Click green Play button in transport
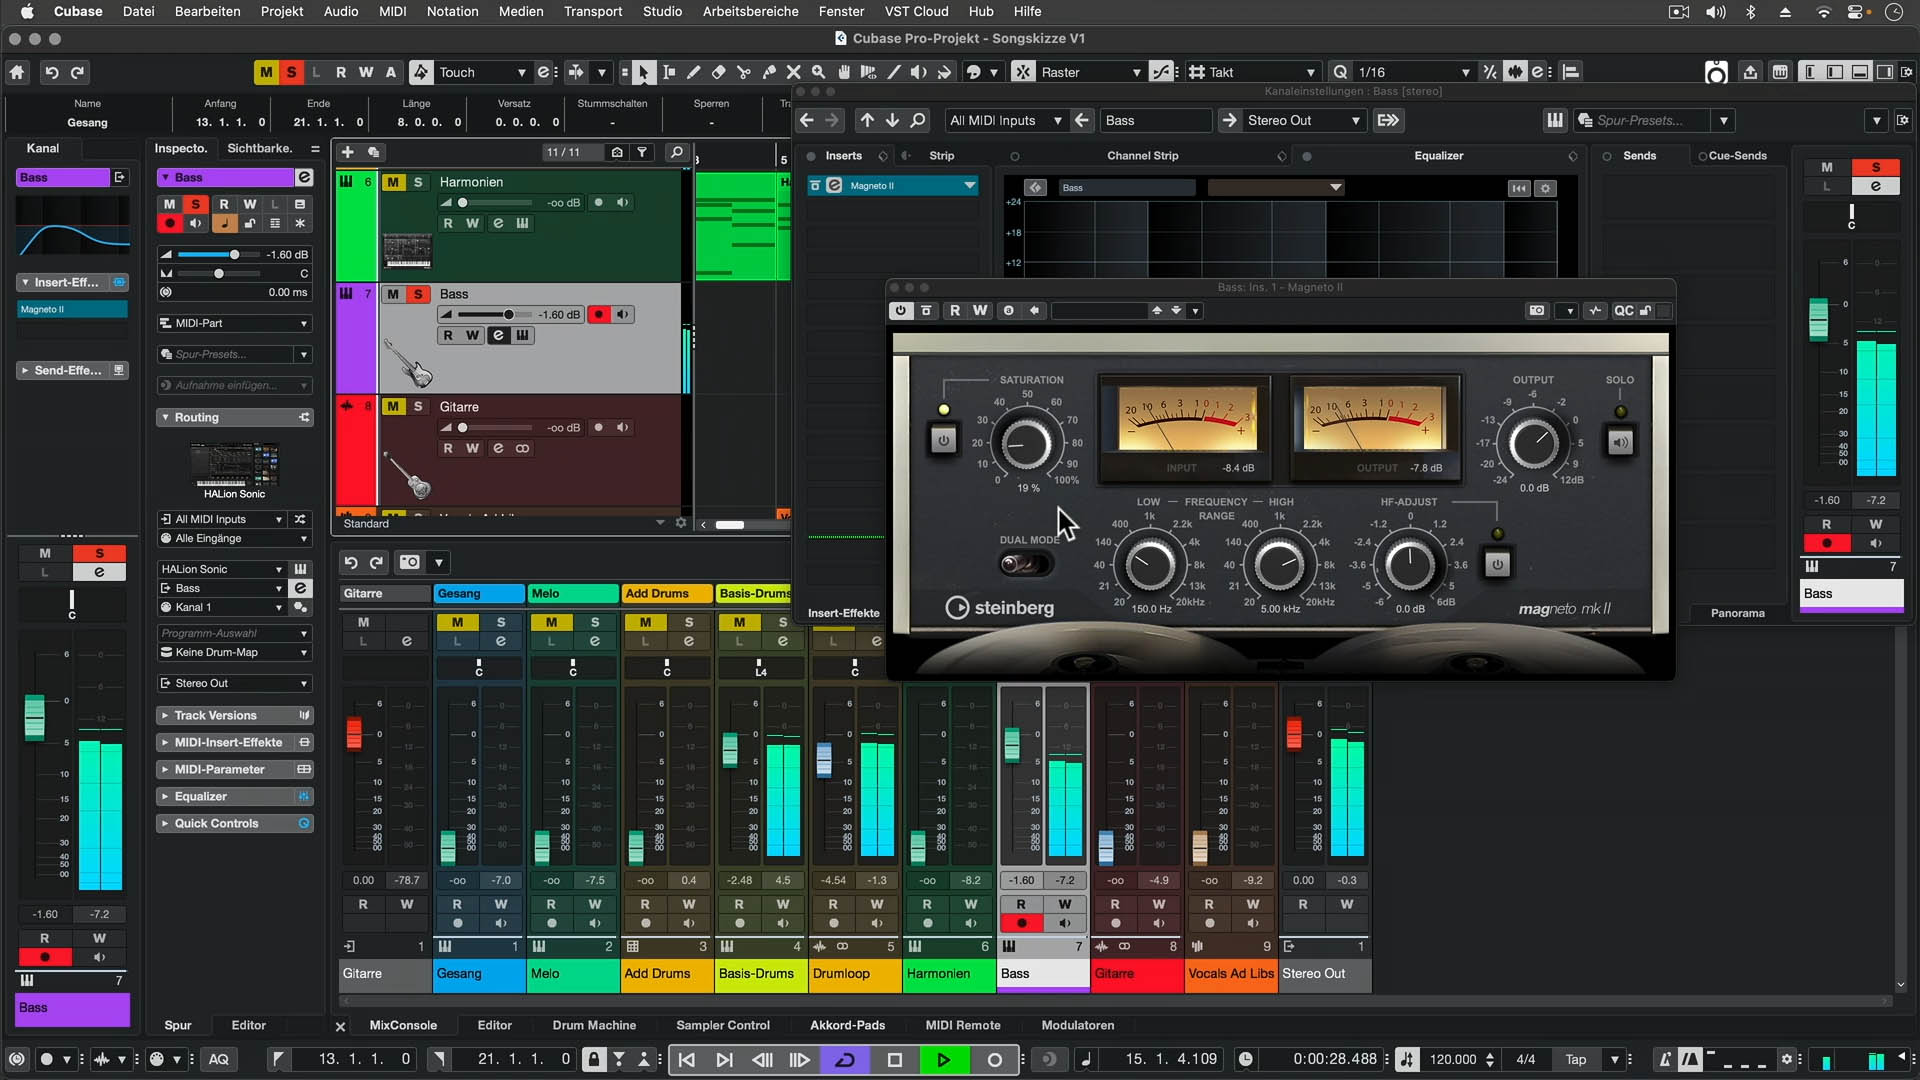The image size is (1920, 1080). pyautogui.click(x=943, y=1060)
